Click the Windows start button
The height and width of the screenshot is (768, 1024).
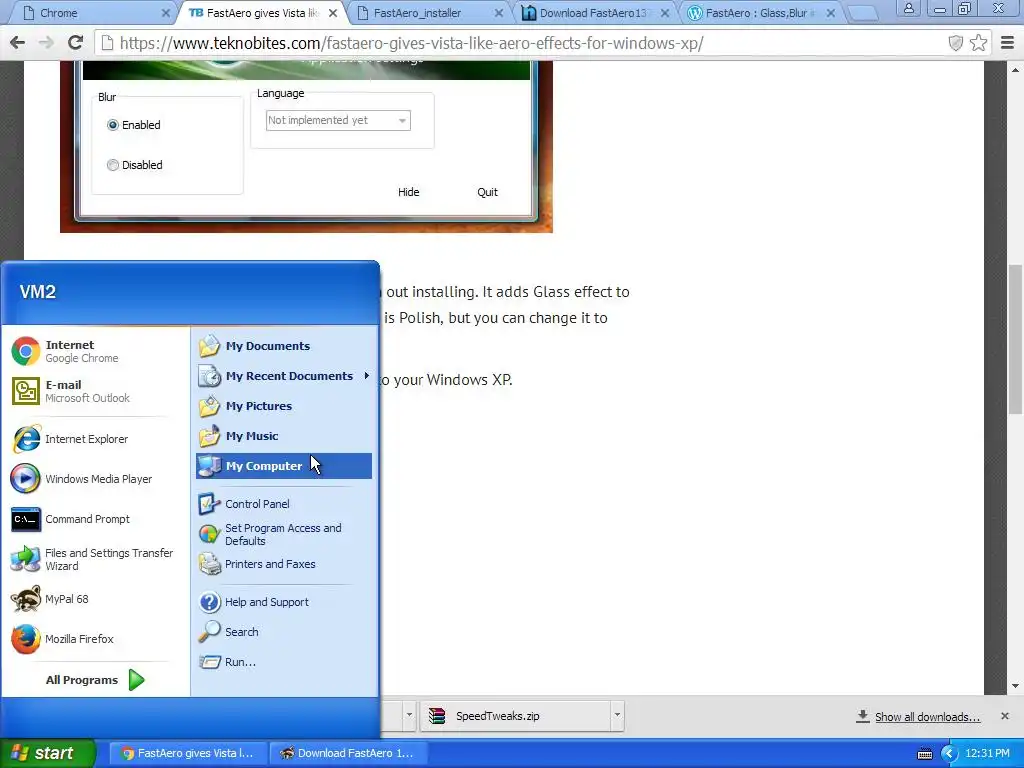pos(48,753)
